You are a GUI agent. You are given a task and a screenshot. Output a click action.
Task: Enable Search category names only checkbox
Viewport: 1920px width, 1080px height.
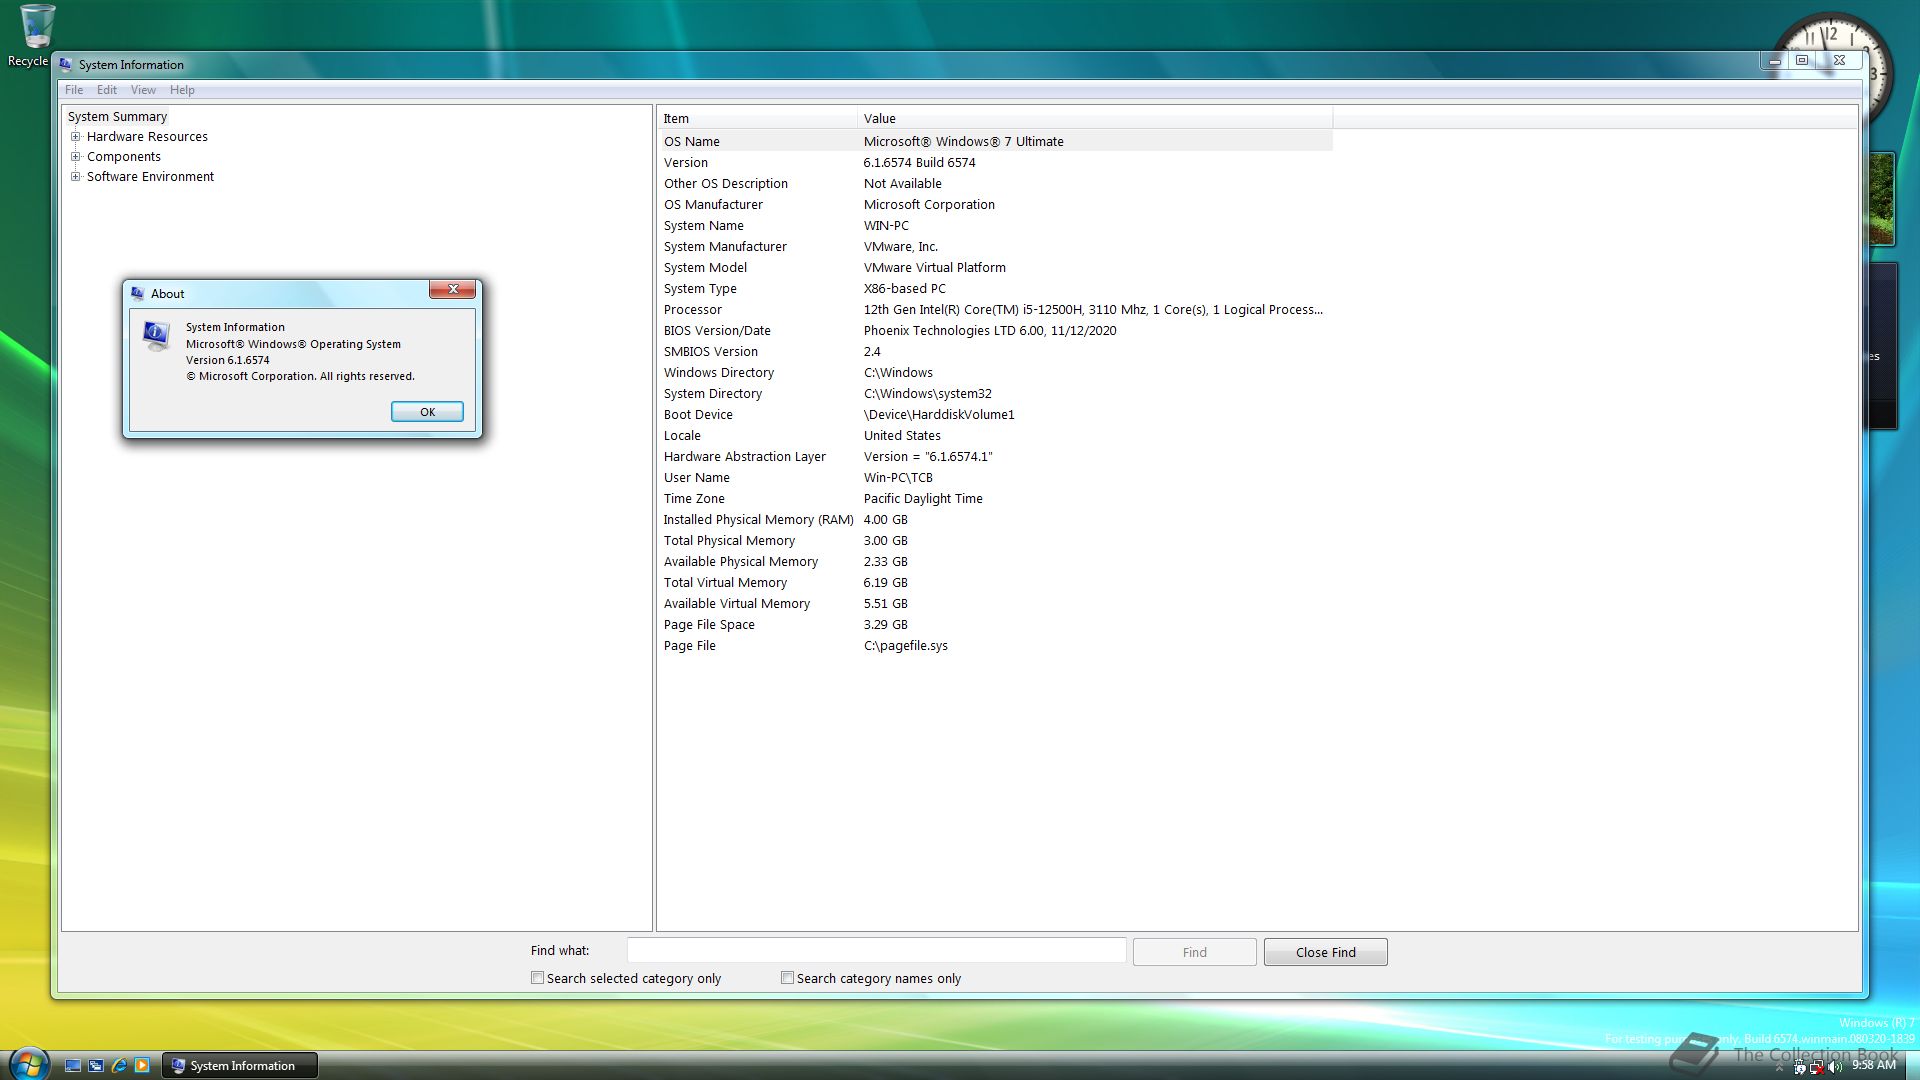(x=787, y=978)
